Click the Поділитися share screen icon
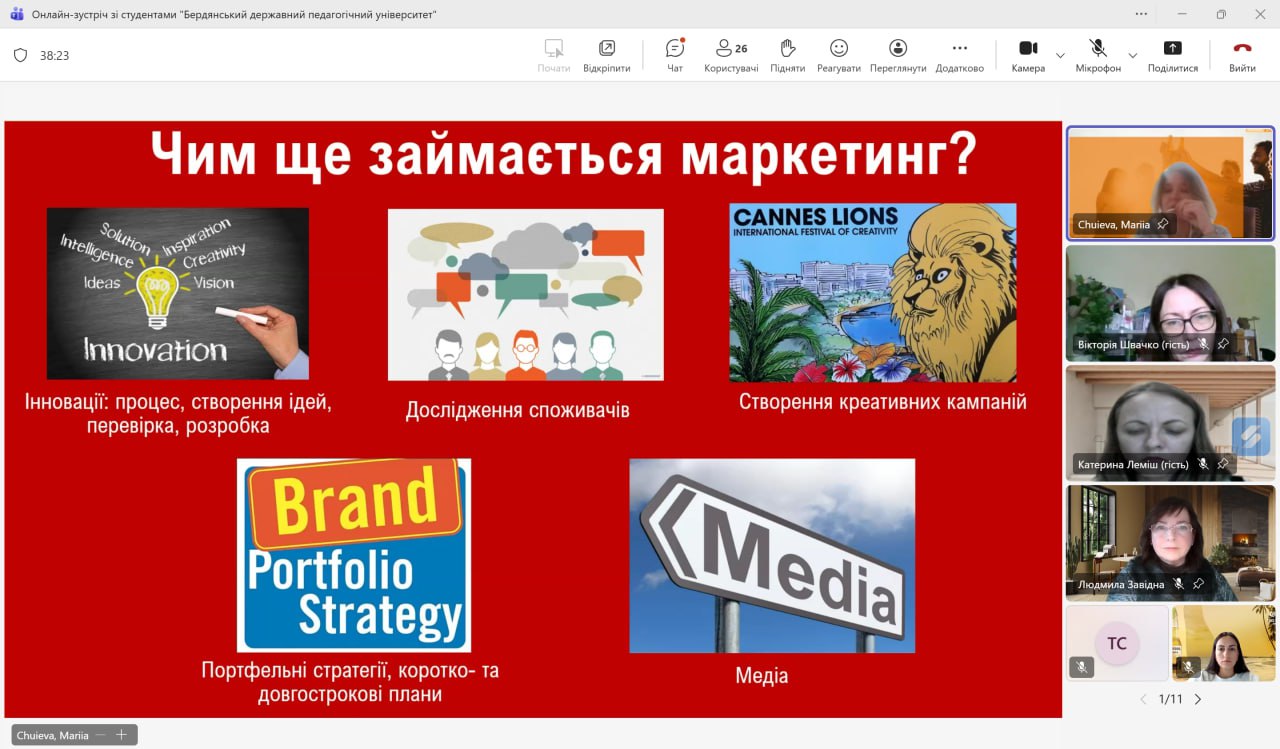The width and height of the screenshot is (1280, 749). 1172,55
